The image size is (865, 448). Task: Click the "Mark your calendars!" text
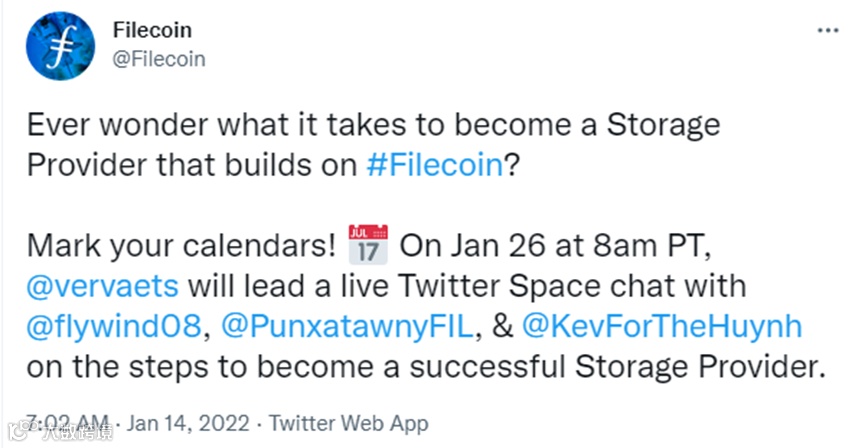tap(182, 246)
